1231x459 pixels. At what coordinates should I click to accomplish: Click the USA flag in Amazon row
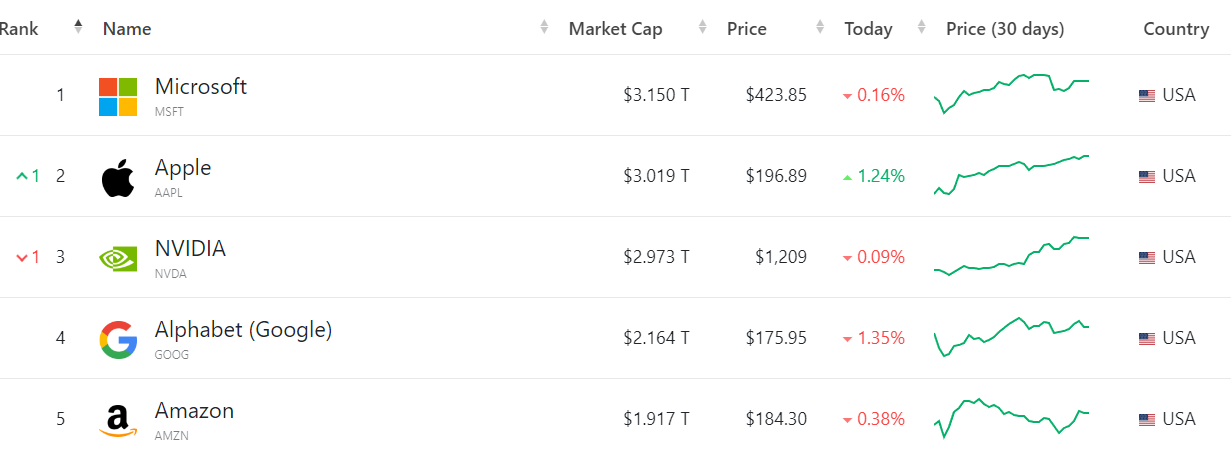(x=1147, y=420)
